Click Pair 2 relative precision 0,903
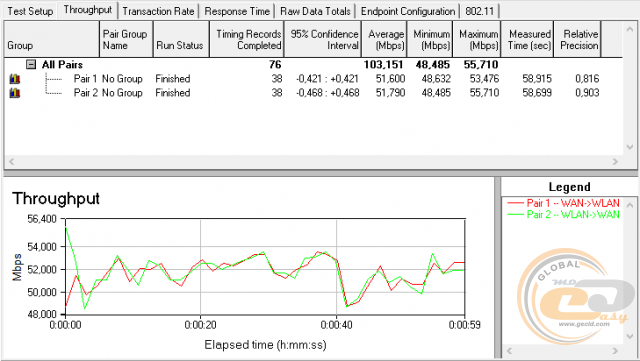 pyautogui.click(x=587, y=93)
